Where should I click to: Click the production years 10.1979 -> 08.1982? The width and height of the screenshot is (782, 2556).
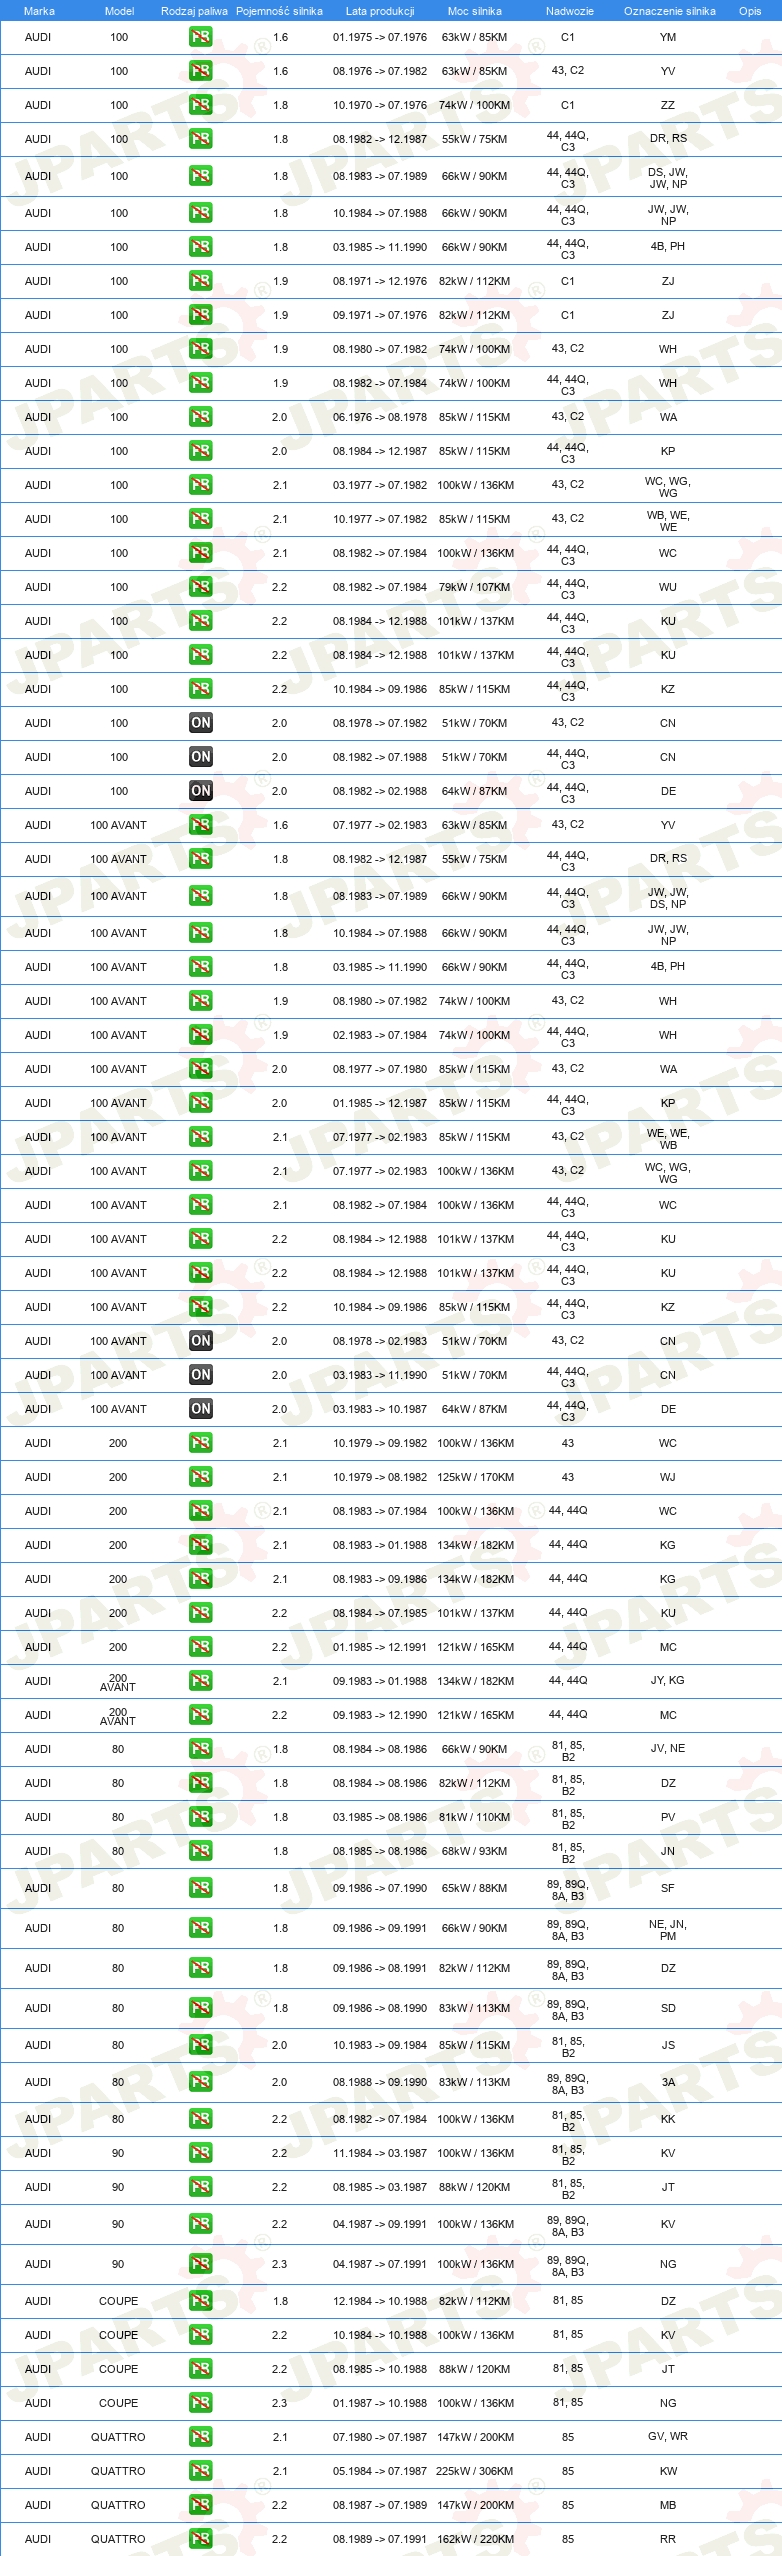pos(380,1477)
